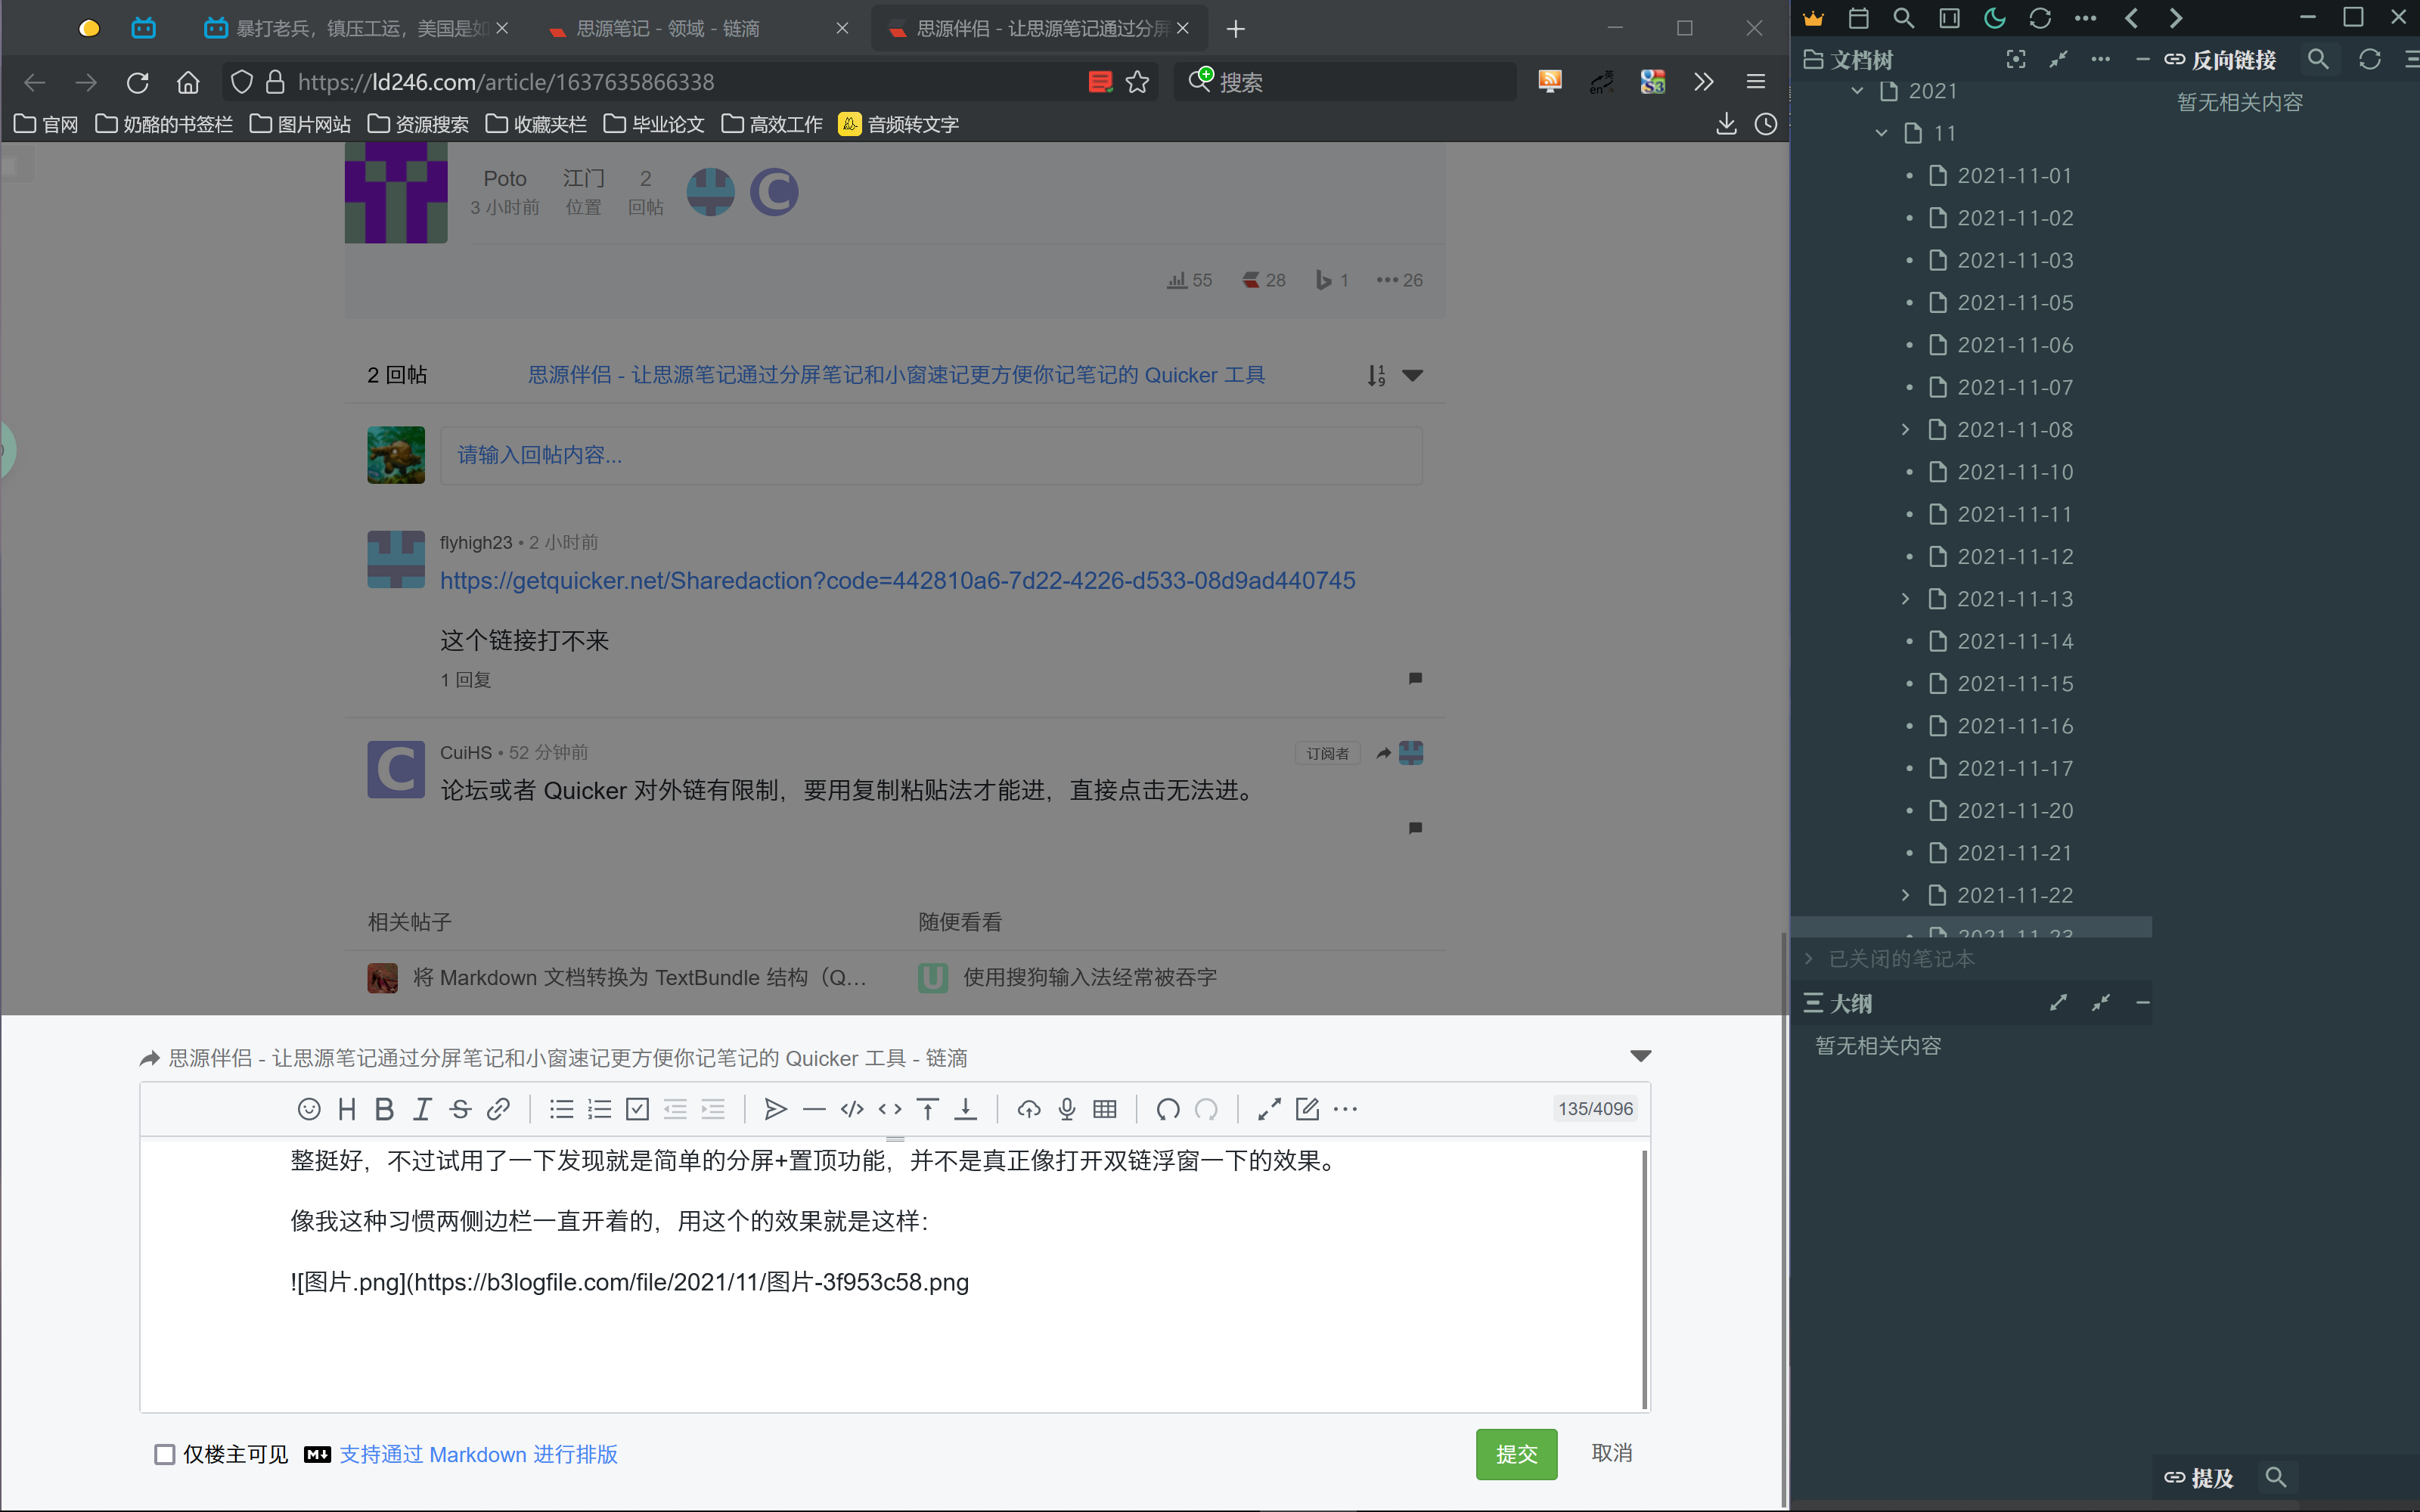Undo the last edit in the editor
2420x1512 pixels.
click(x=1166, y=1108)
